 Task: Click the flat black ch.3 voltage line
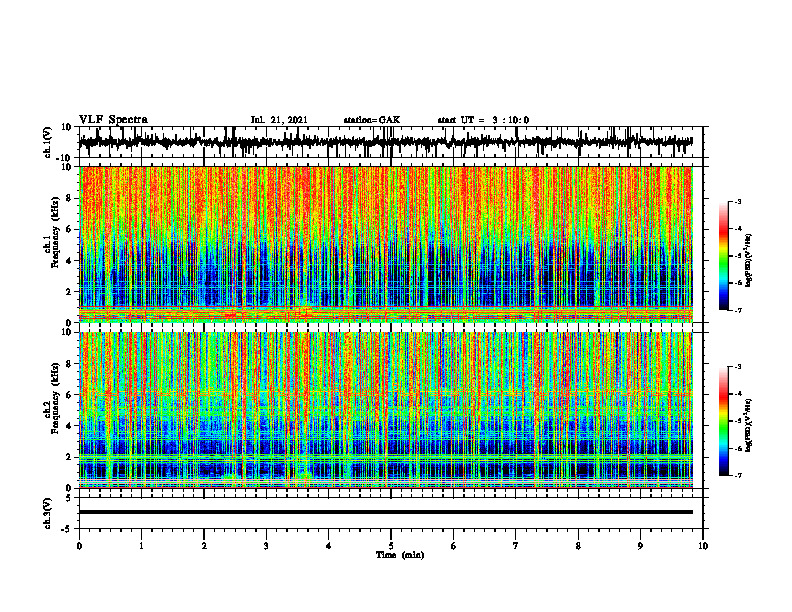coord(386,512)
